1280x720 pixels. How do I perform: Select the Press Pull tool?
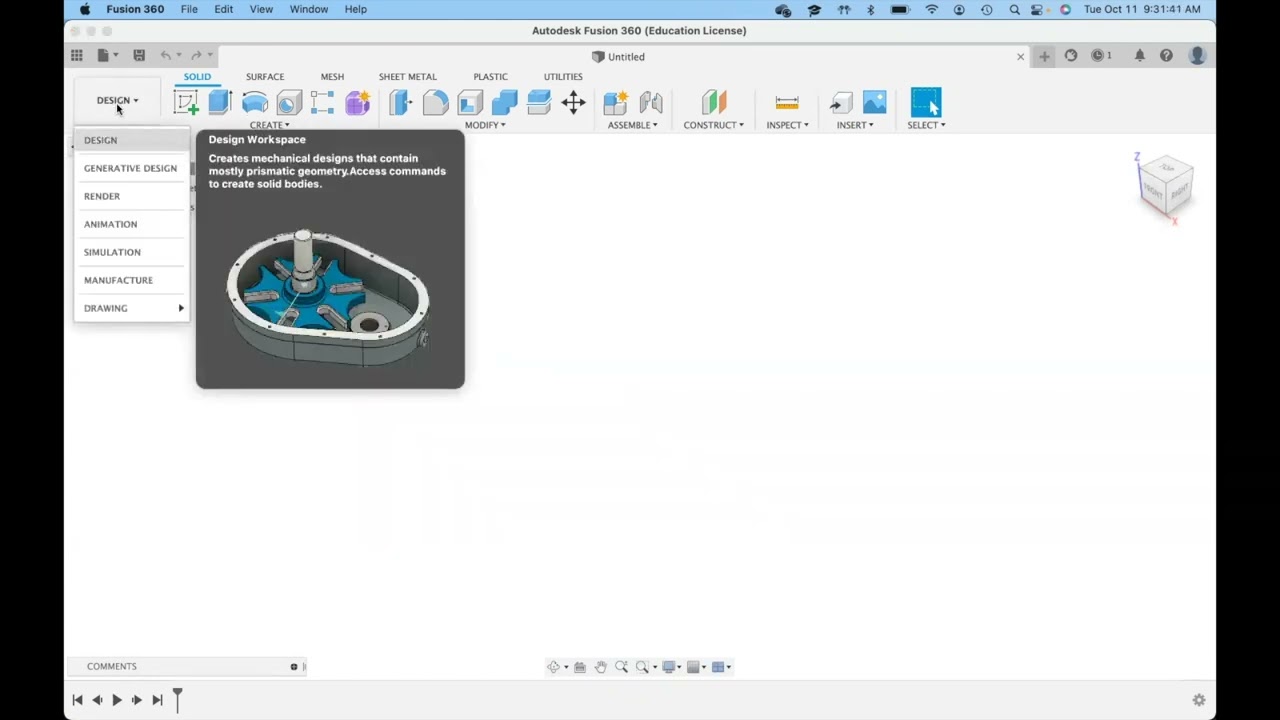[401, 102]
